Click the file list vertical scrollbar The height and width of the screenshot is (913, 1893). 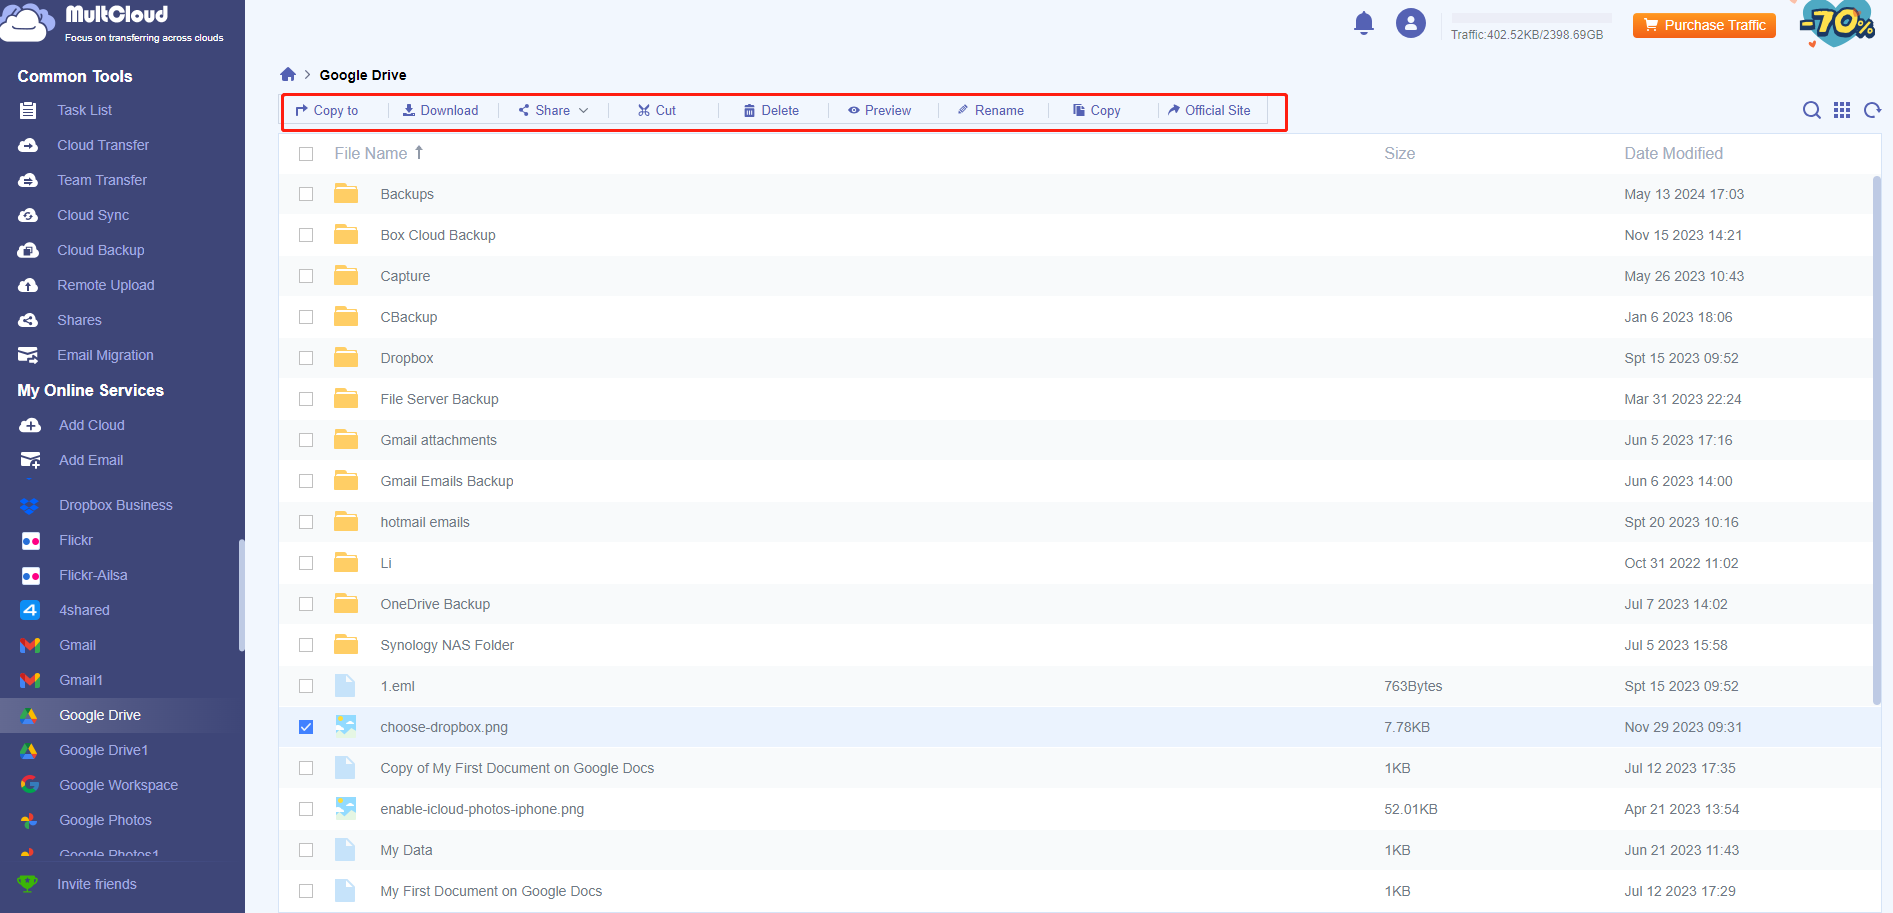1877,440
